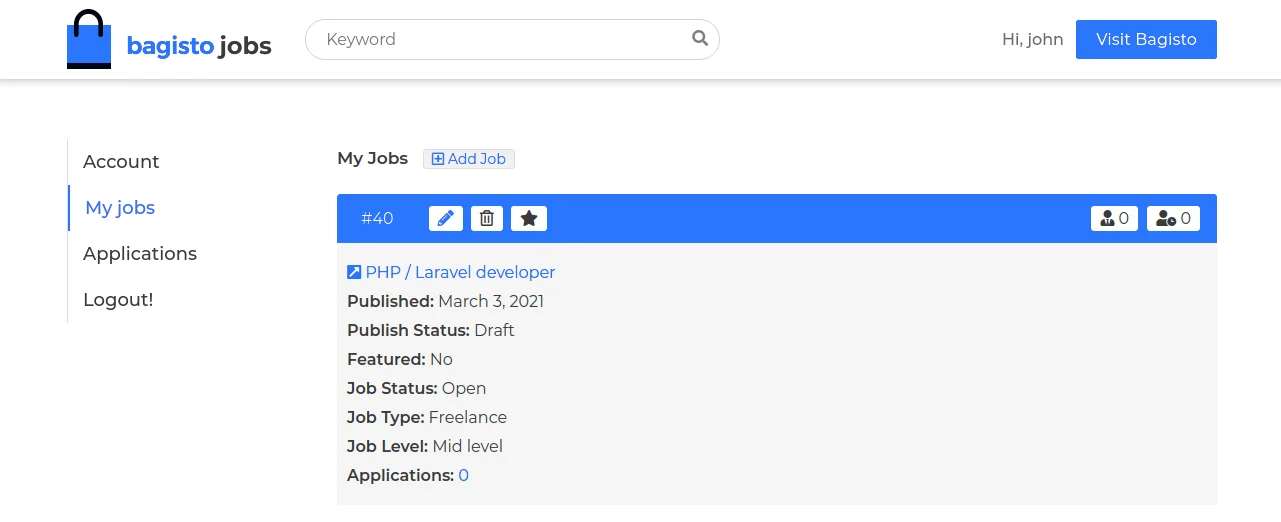The image size is (1281, 522).
Task: Click the search magnifier icon
Action: tap(700, 39)
